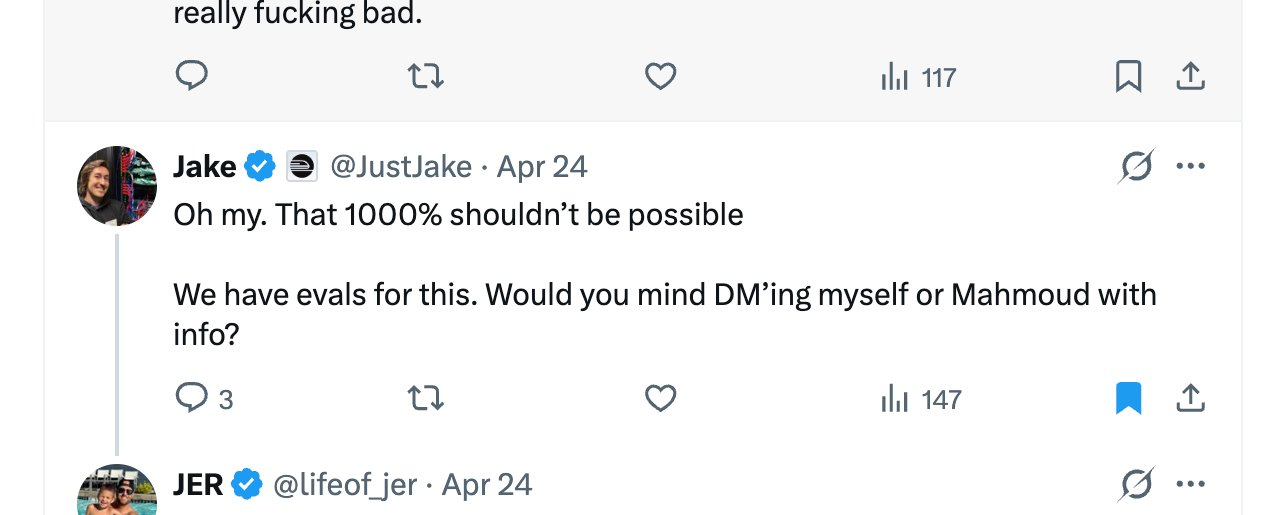This screenshot has height=515, width=1288.
Task: Reply to Jake's tweet
Action: pyautogui.click(x=192, y=399)
